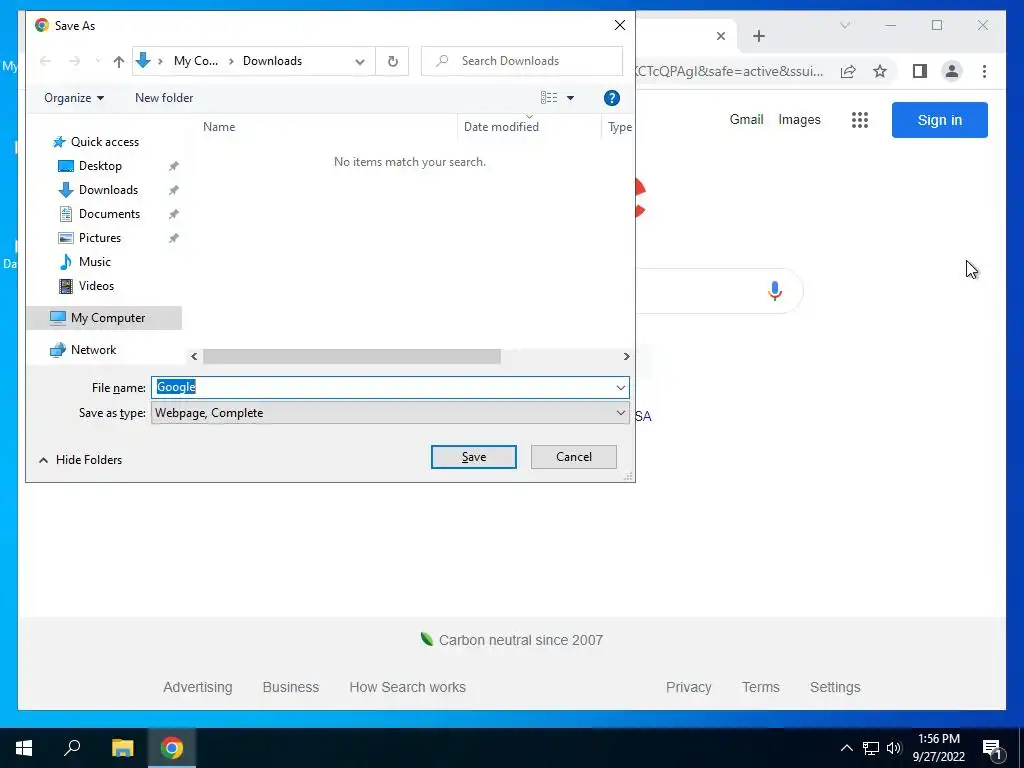
Task: Click scroll right arrow in file list
Action: click(626, 357)
